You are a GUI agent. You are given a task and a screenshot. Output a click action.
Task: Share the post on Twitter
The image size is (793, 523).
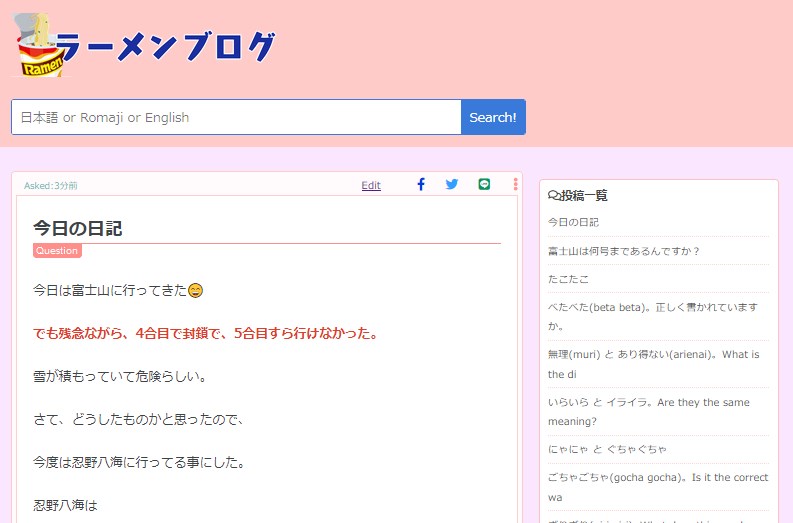(x=452, y=184)
